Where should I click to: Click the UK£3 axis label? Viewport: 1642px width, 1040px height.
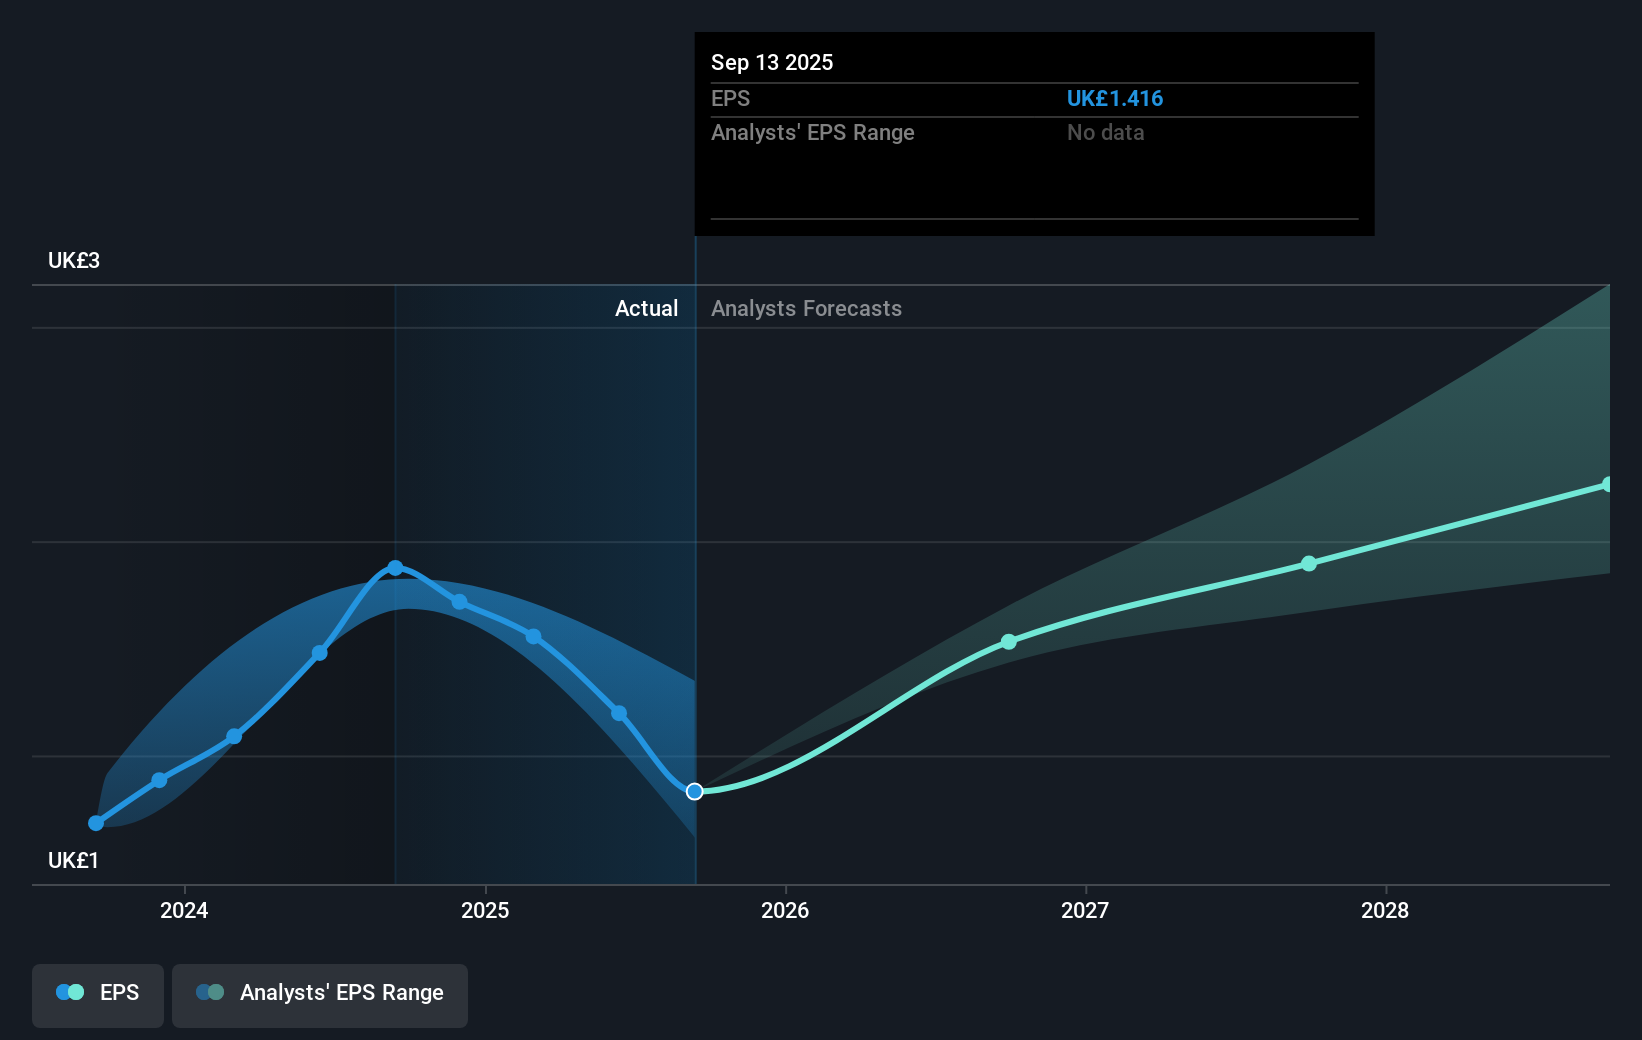73,260
